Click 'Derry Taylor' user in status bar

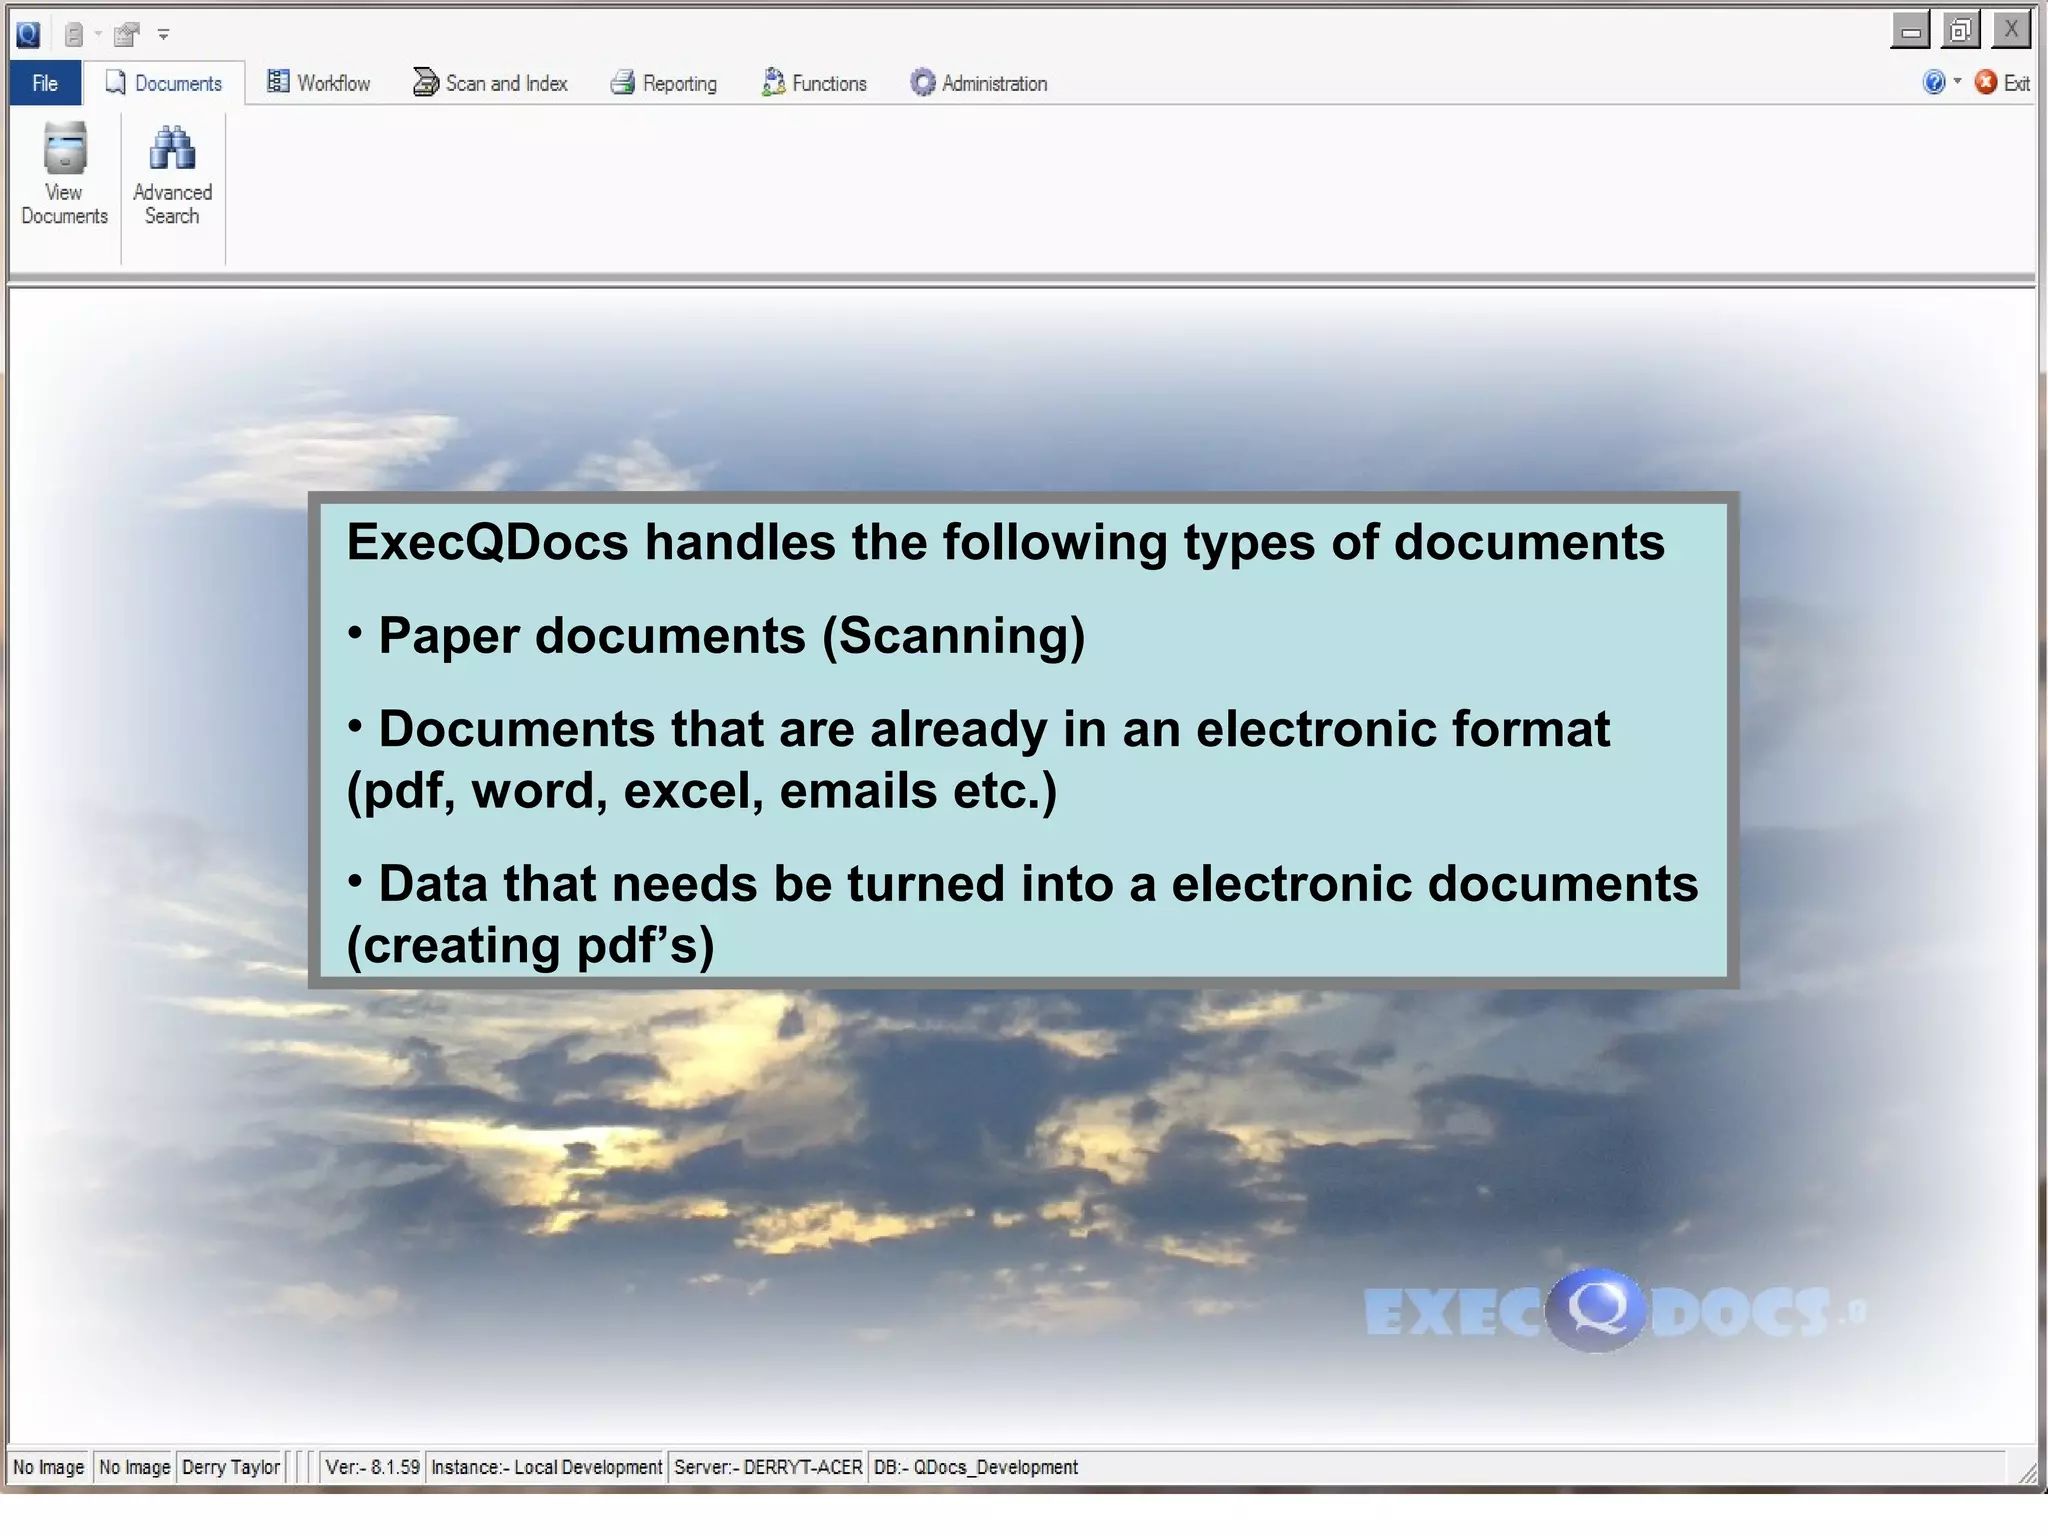pos(231,1467)
